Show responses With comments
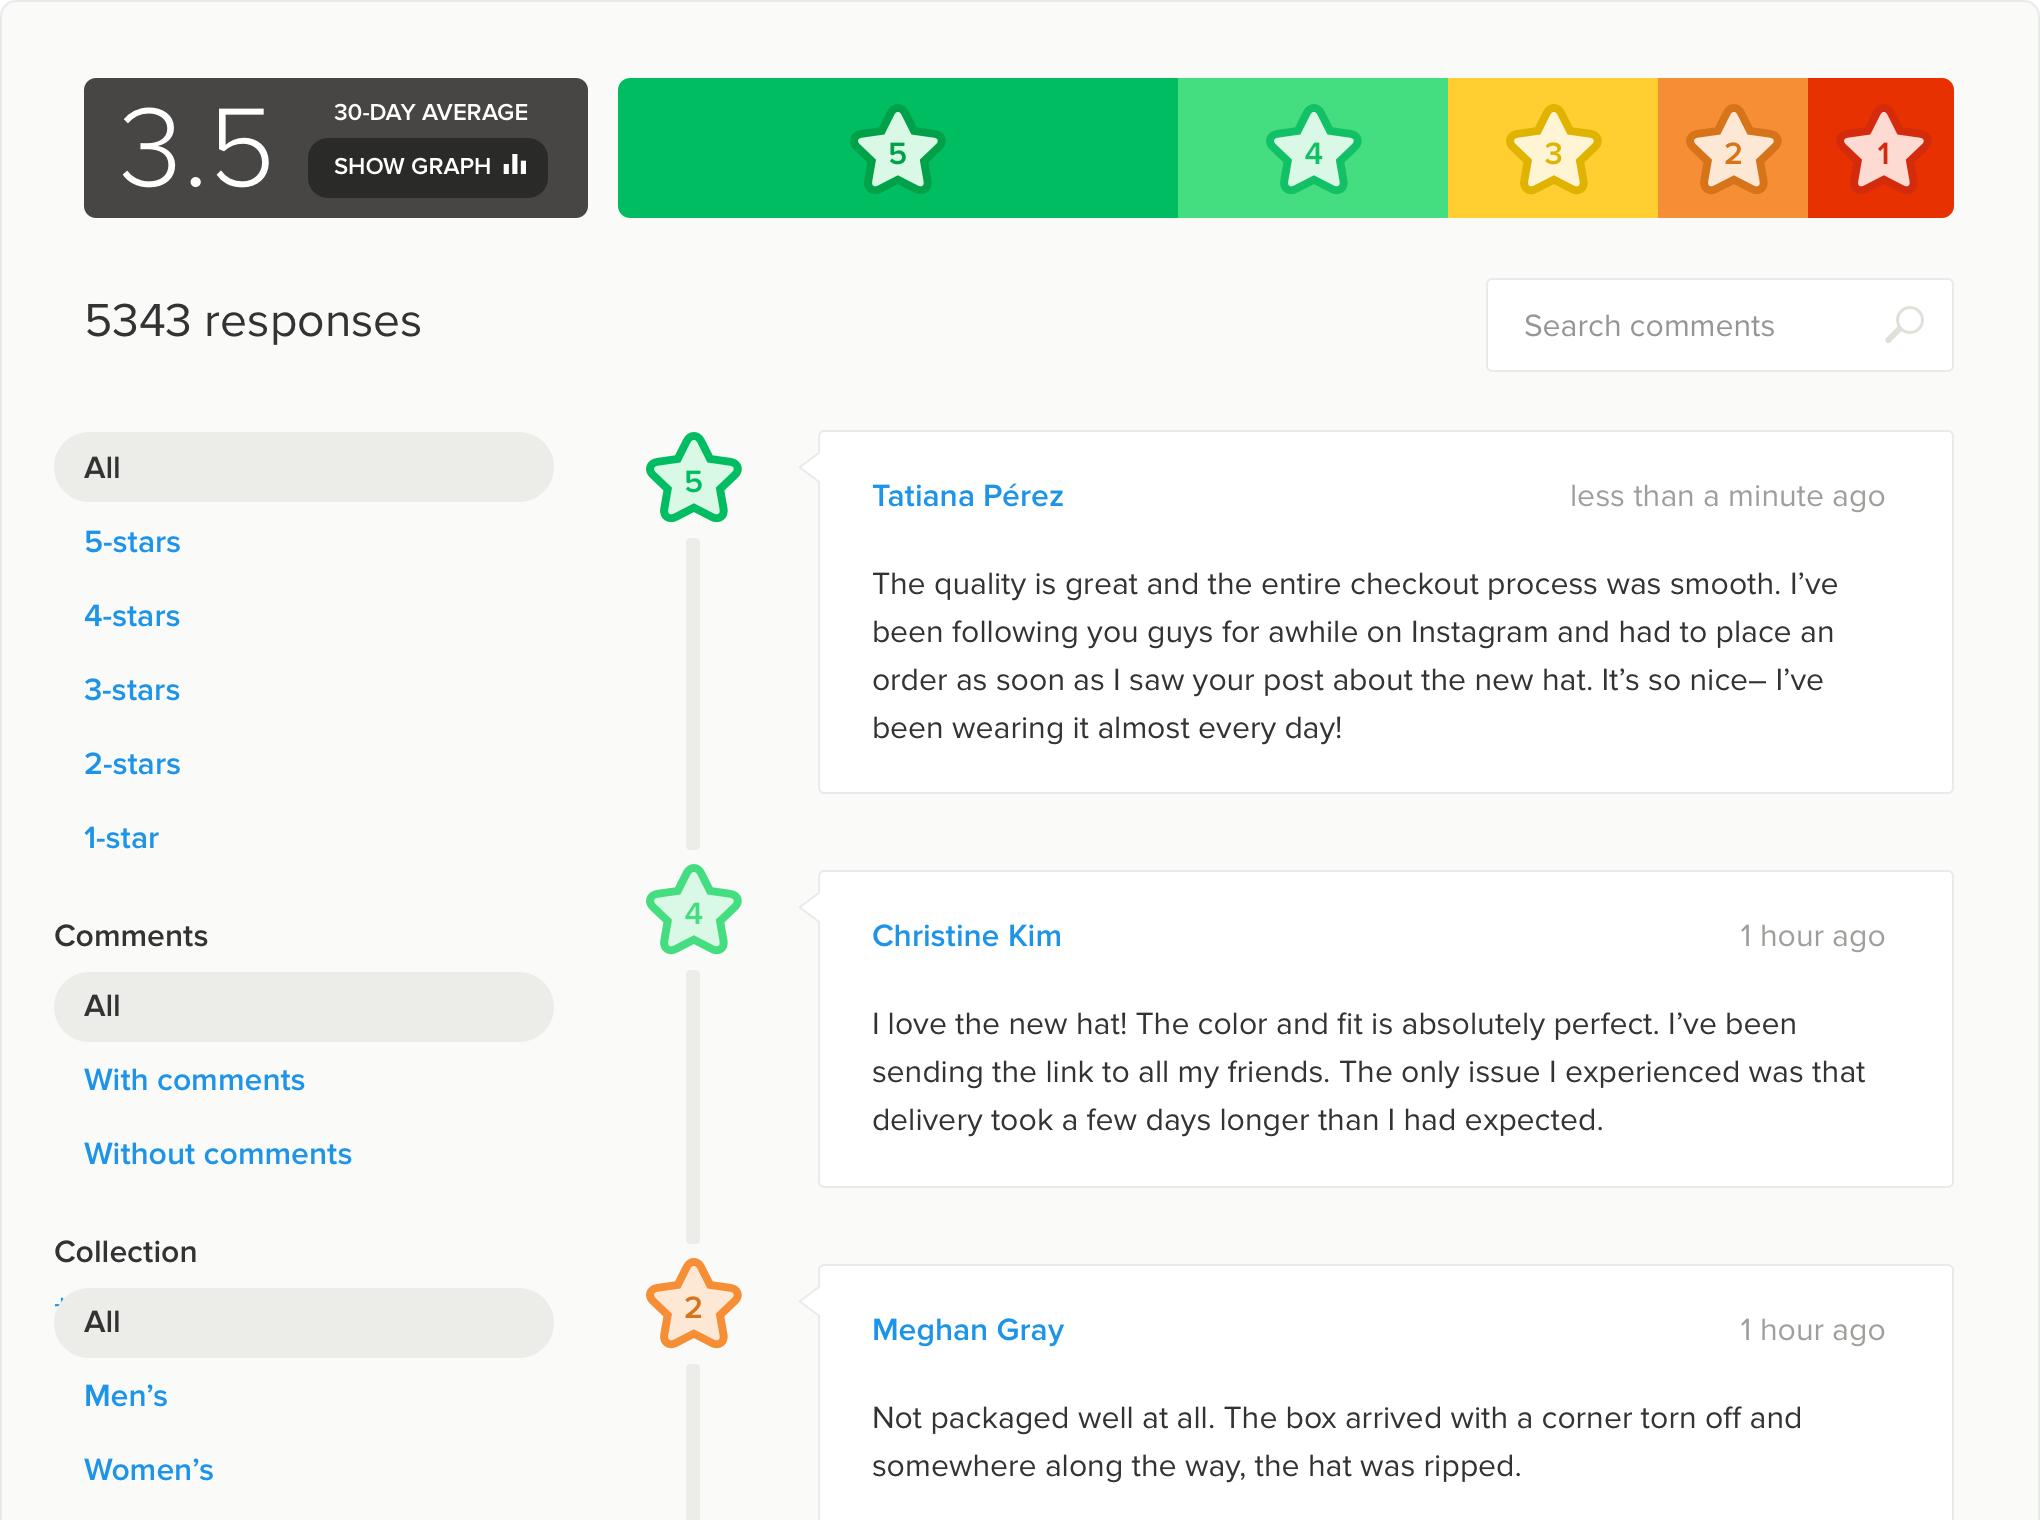Screen dimensions: 2040x1520 click(194, 1080)
